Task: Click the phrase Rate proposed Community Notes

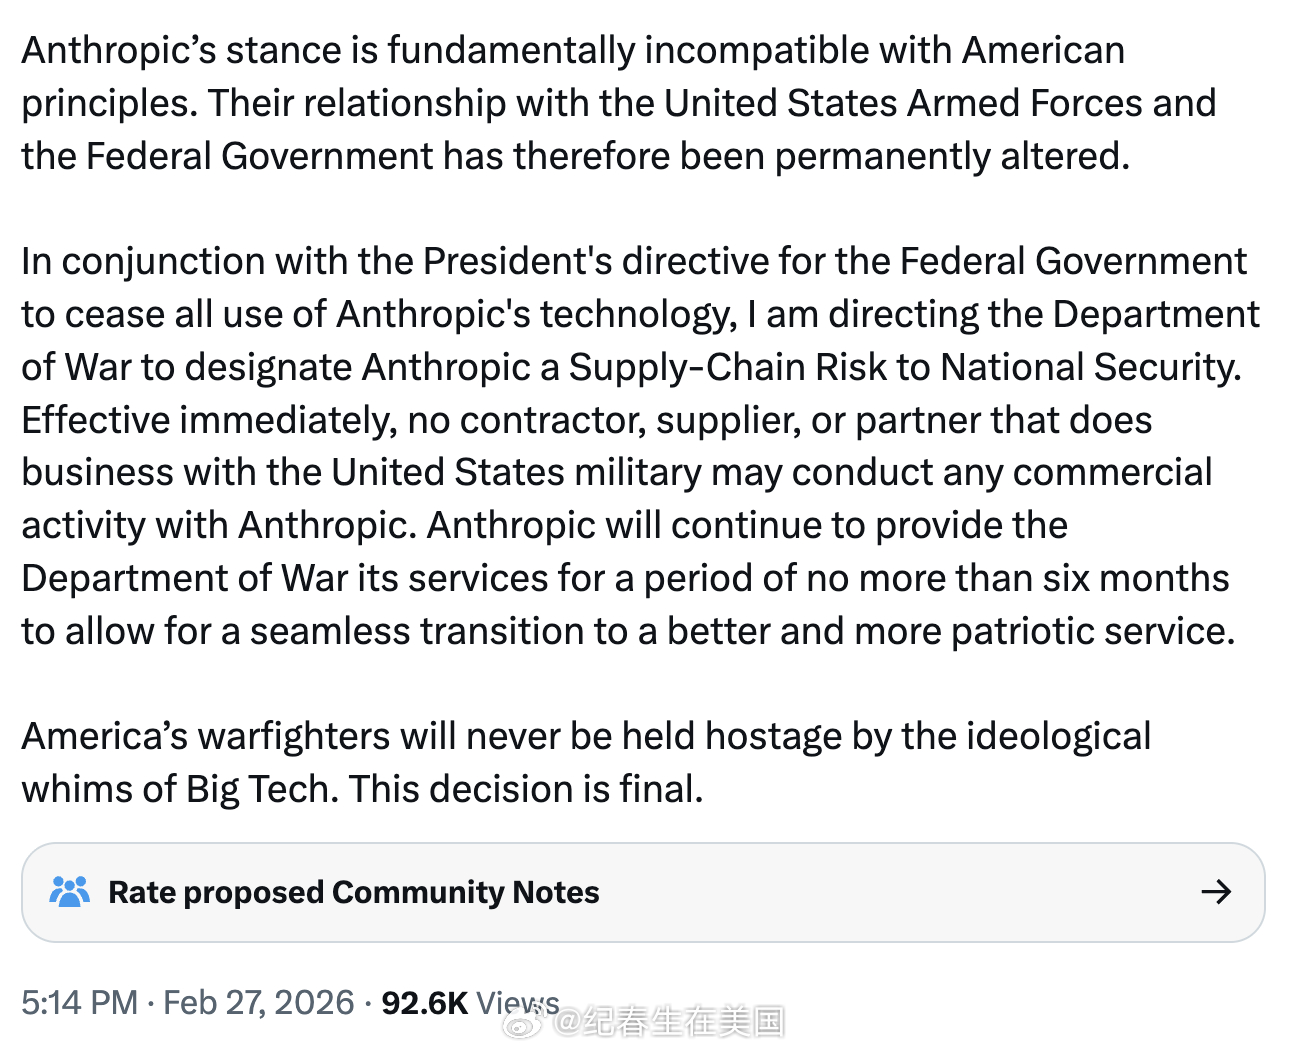Action: [x=354, y=892]
